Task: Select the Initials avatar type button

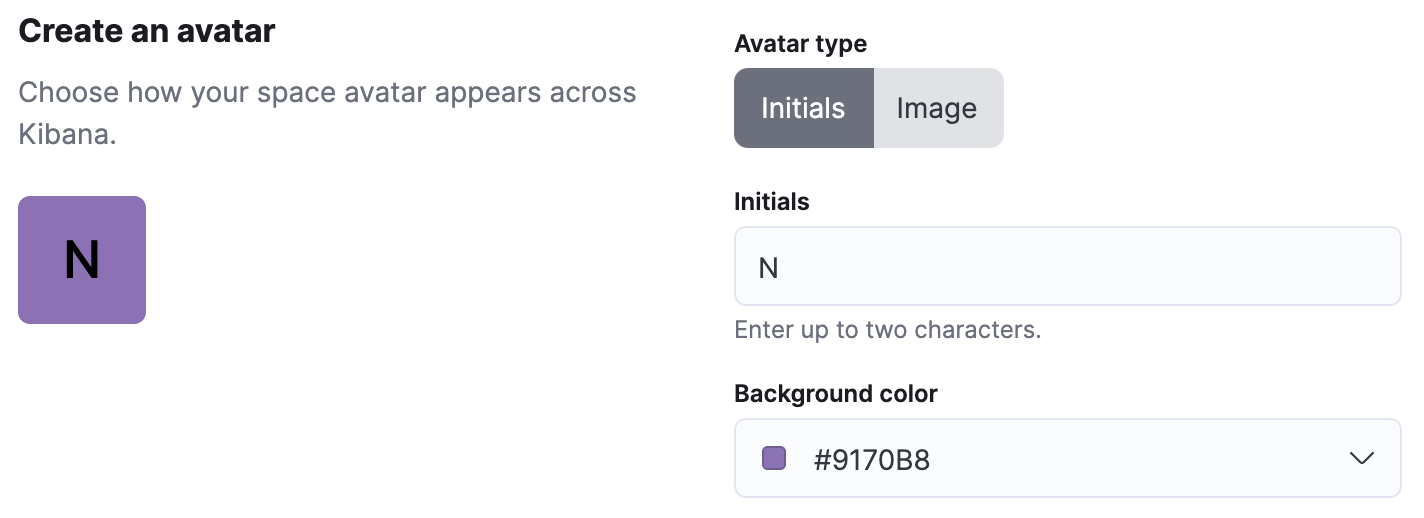Action: (x=804, y=108)
